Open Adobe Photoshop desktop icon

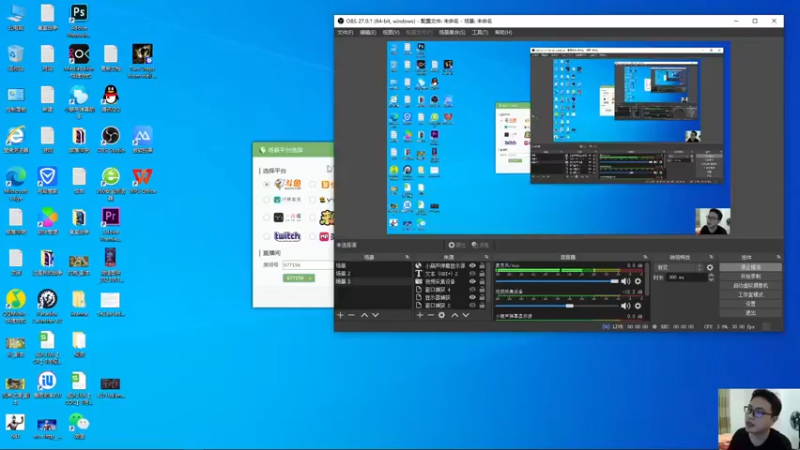tap(79, 21)
